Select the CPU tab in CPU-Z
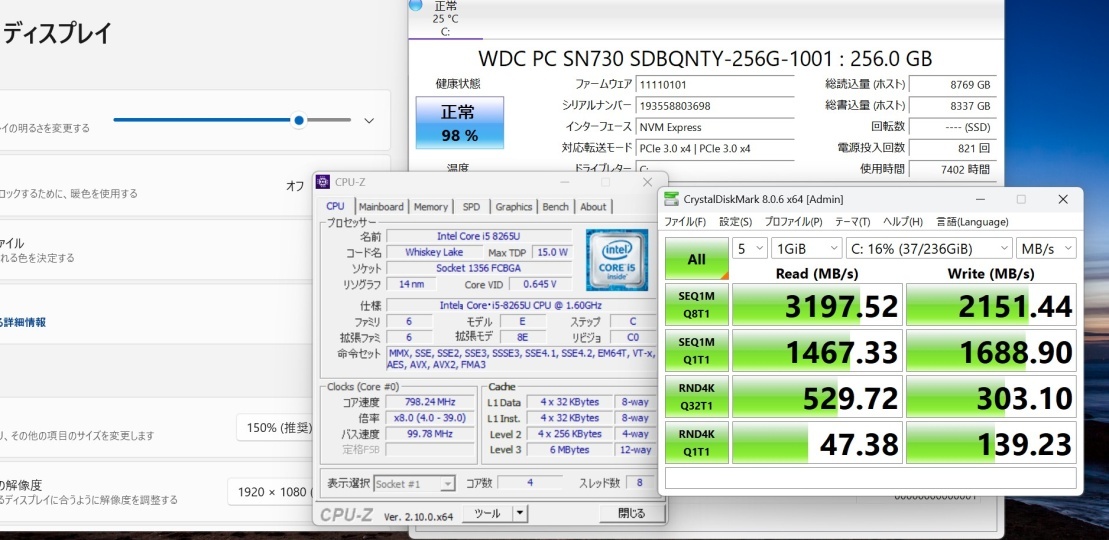1109x540 pixels. pyautogui.click(x=335, y=206)
